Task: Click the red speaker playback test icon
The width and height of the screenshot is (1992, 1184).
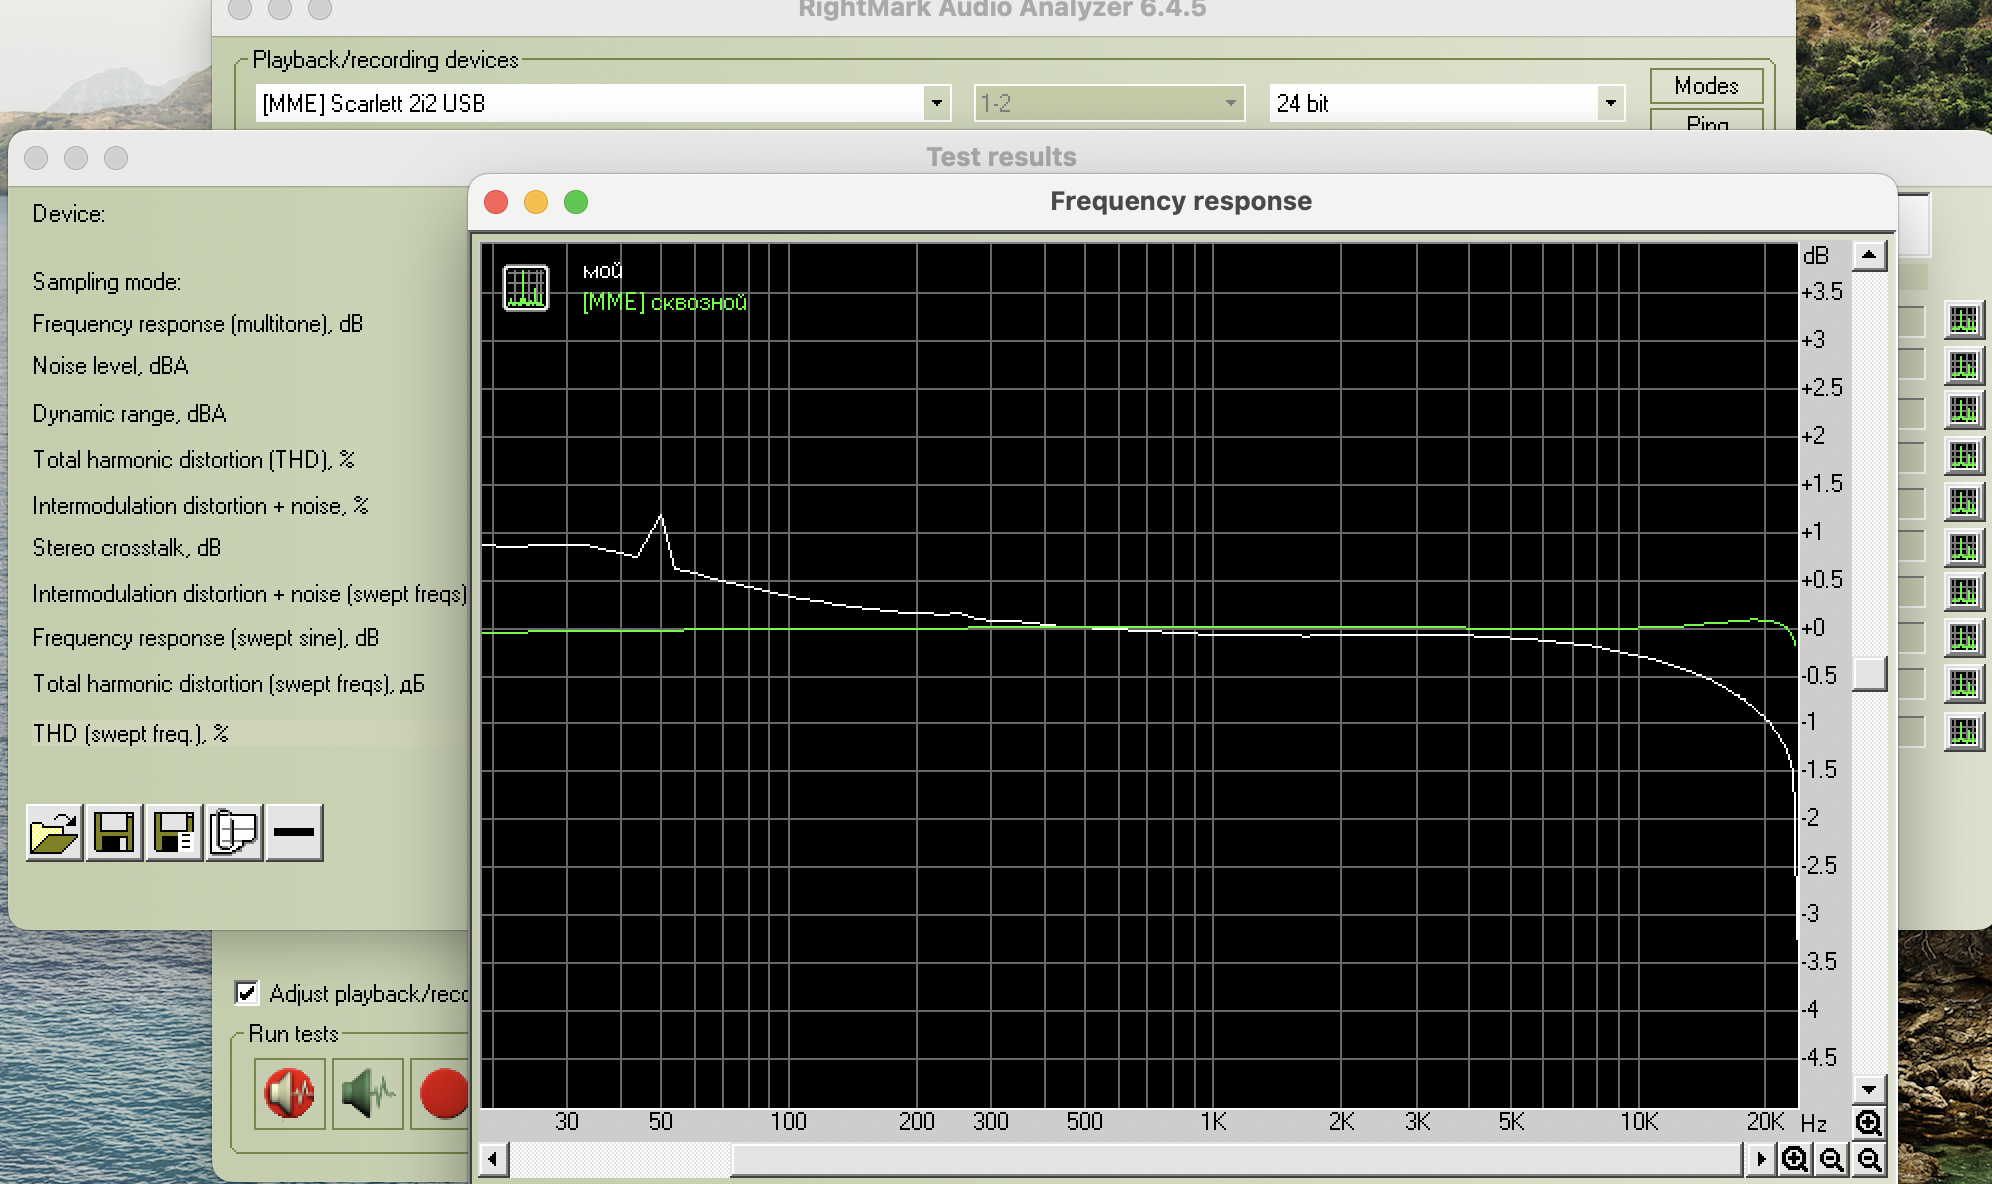Action: (289, 1093)
